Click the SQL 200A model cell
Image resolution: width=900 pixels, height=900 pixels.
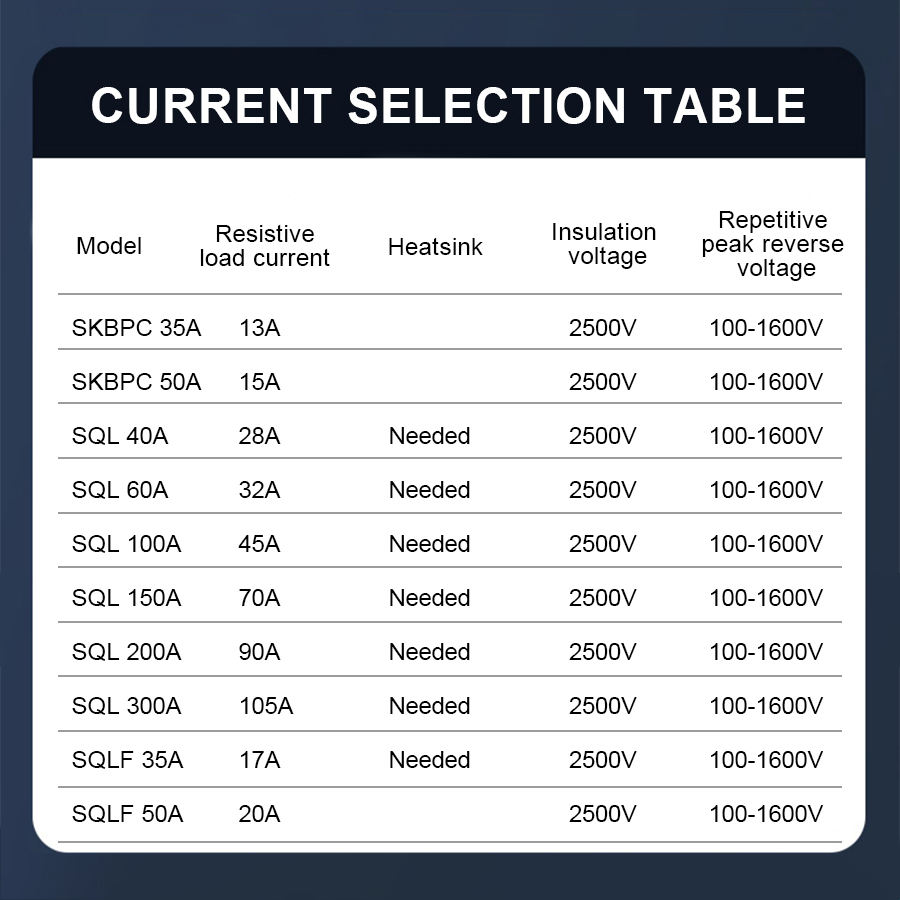tap(126, 652)
